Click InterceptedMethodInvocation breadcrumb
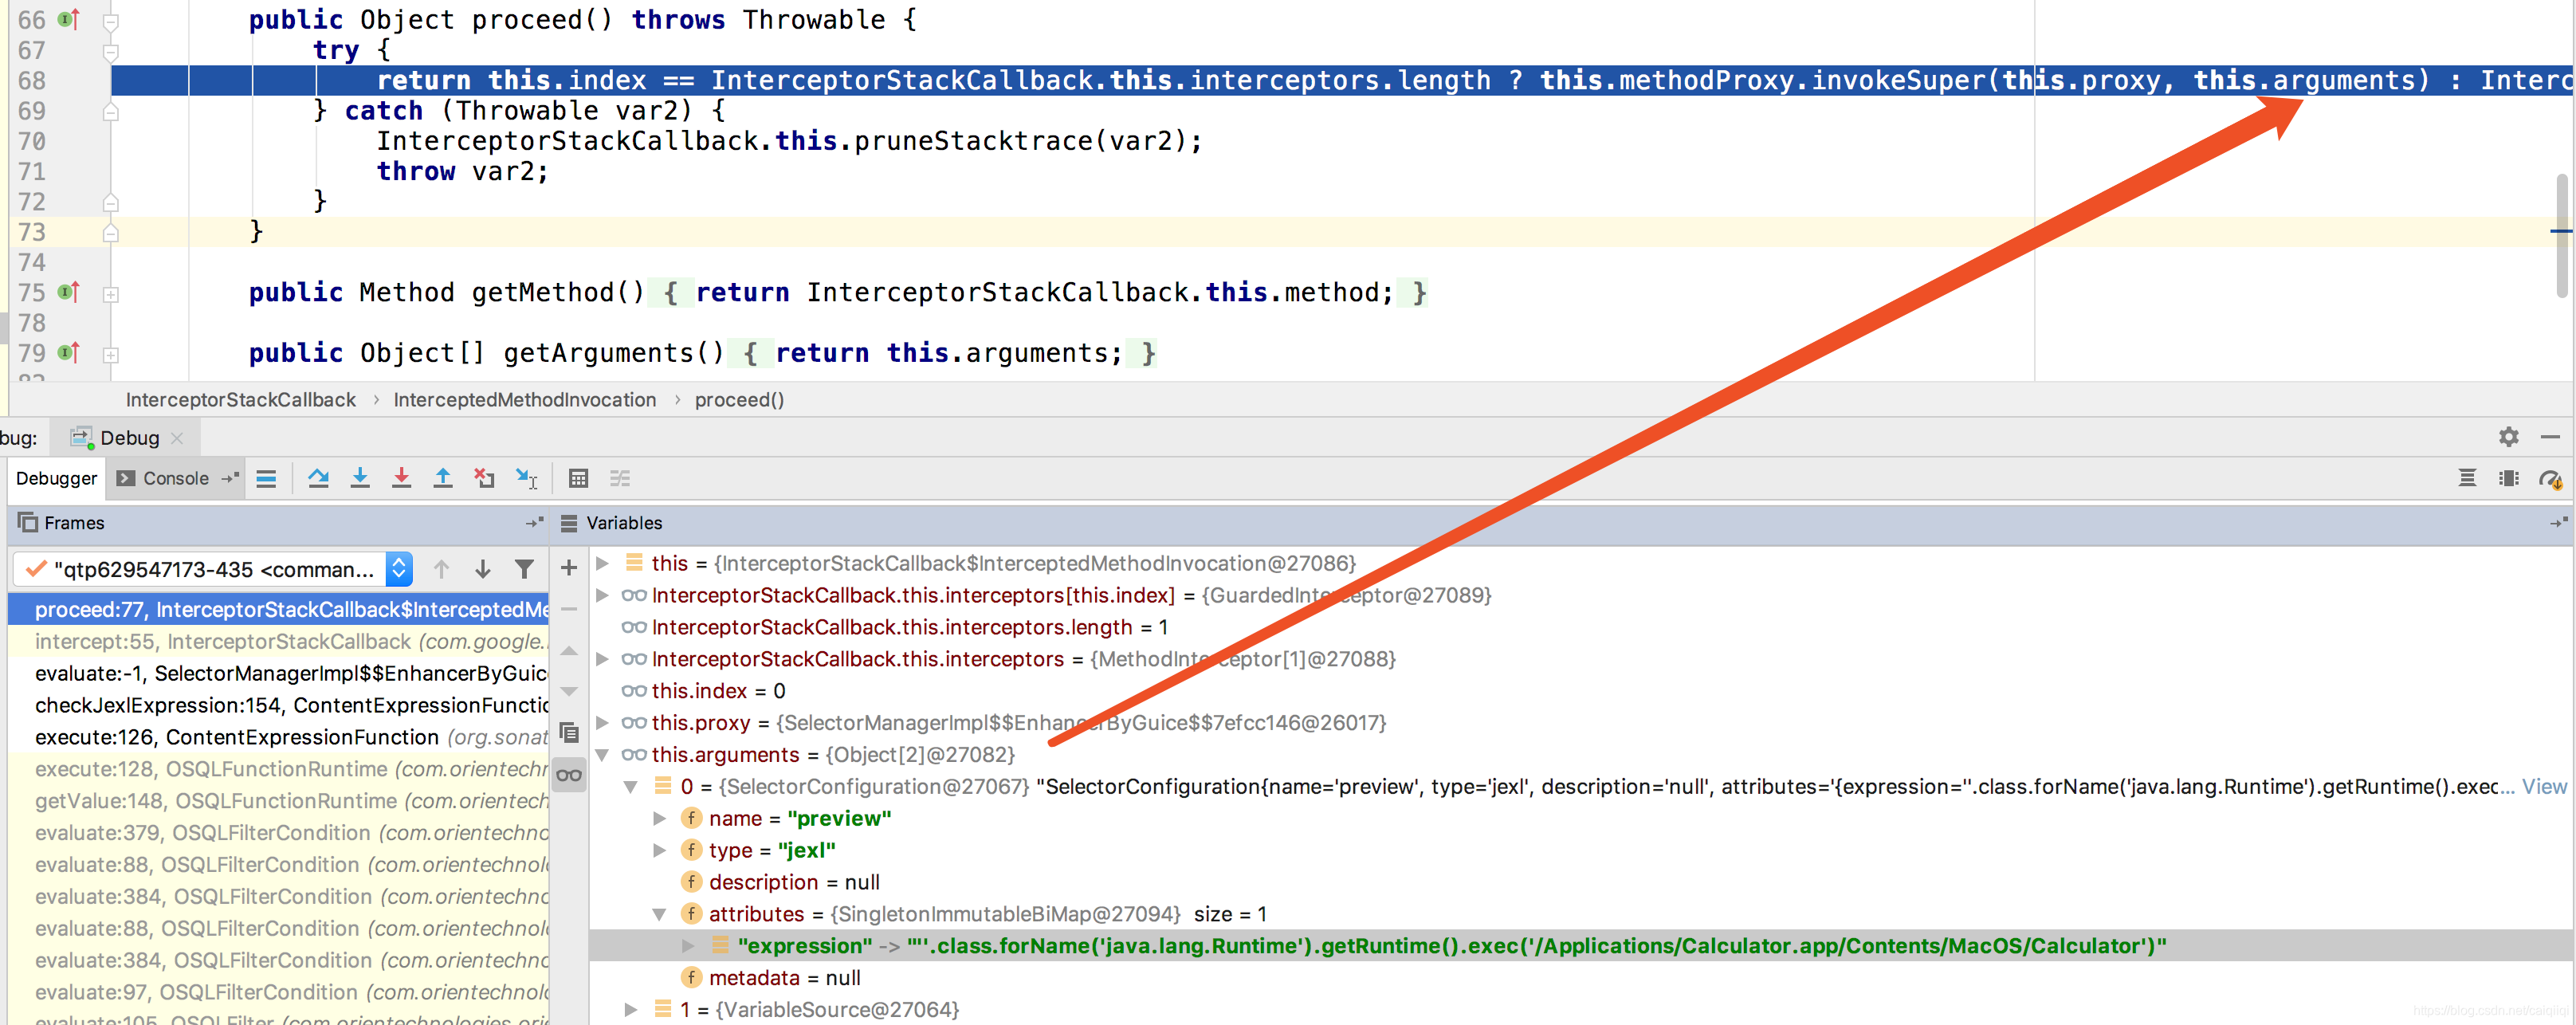The height and width of the screenshot is (1025, 2576). (524, 399)
